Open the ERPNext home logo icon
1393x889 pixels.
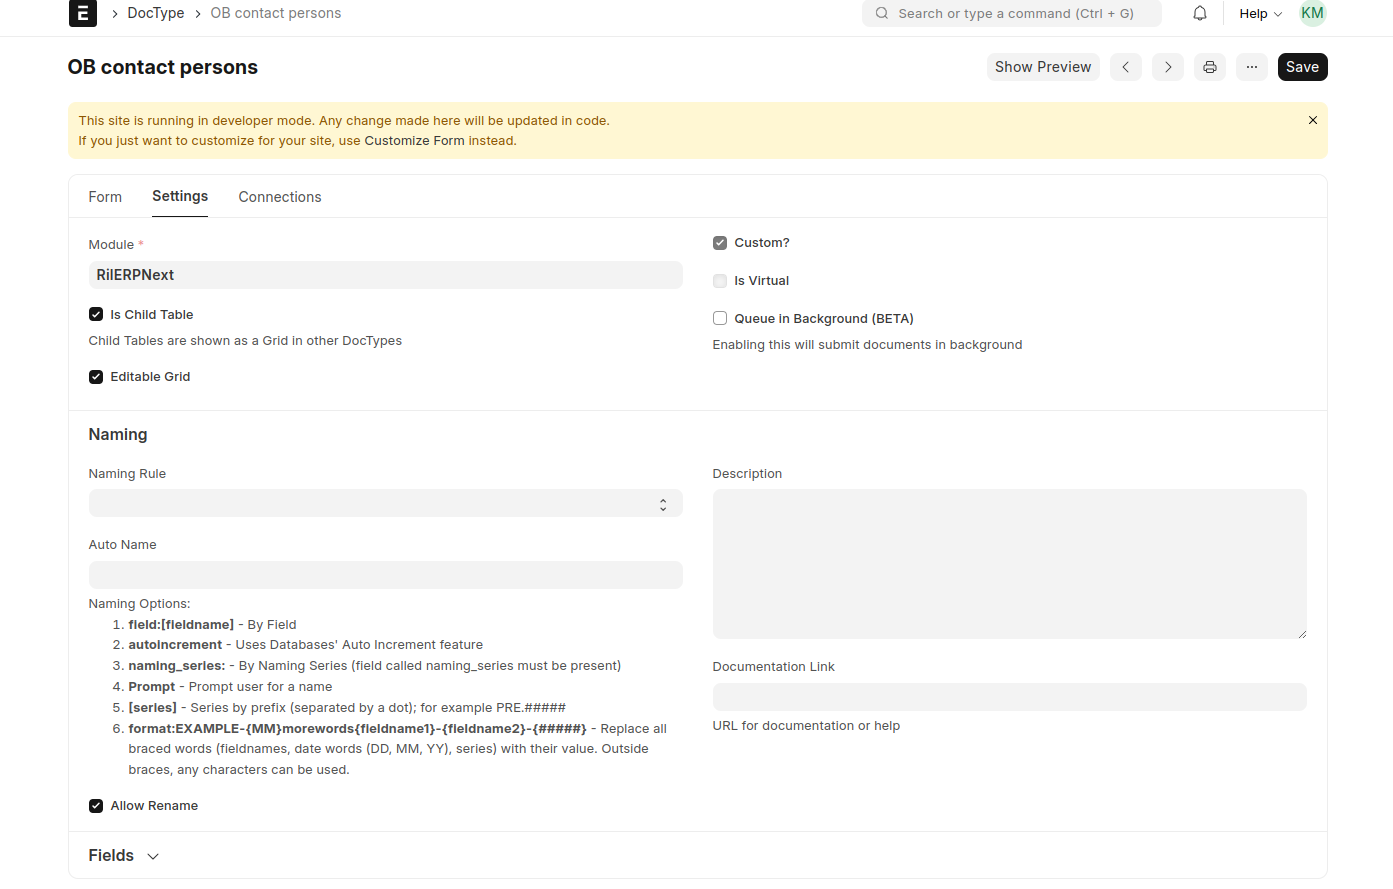[82, 13]
